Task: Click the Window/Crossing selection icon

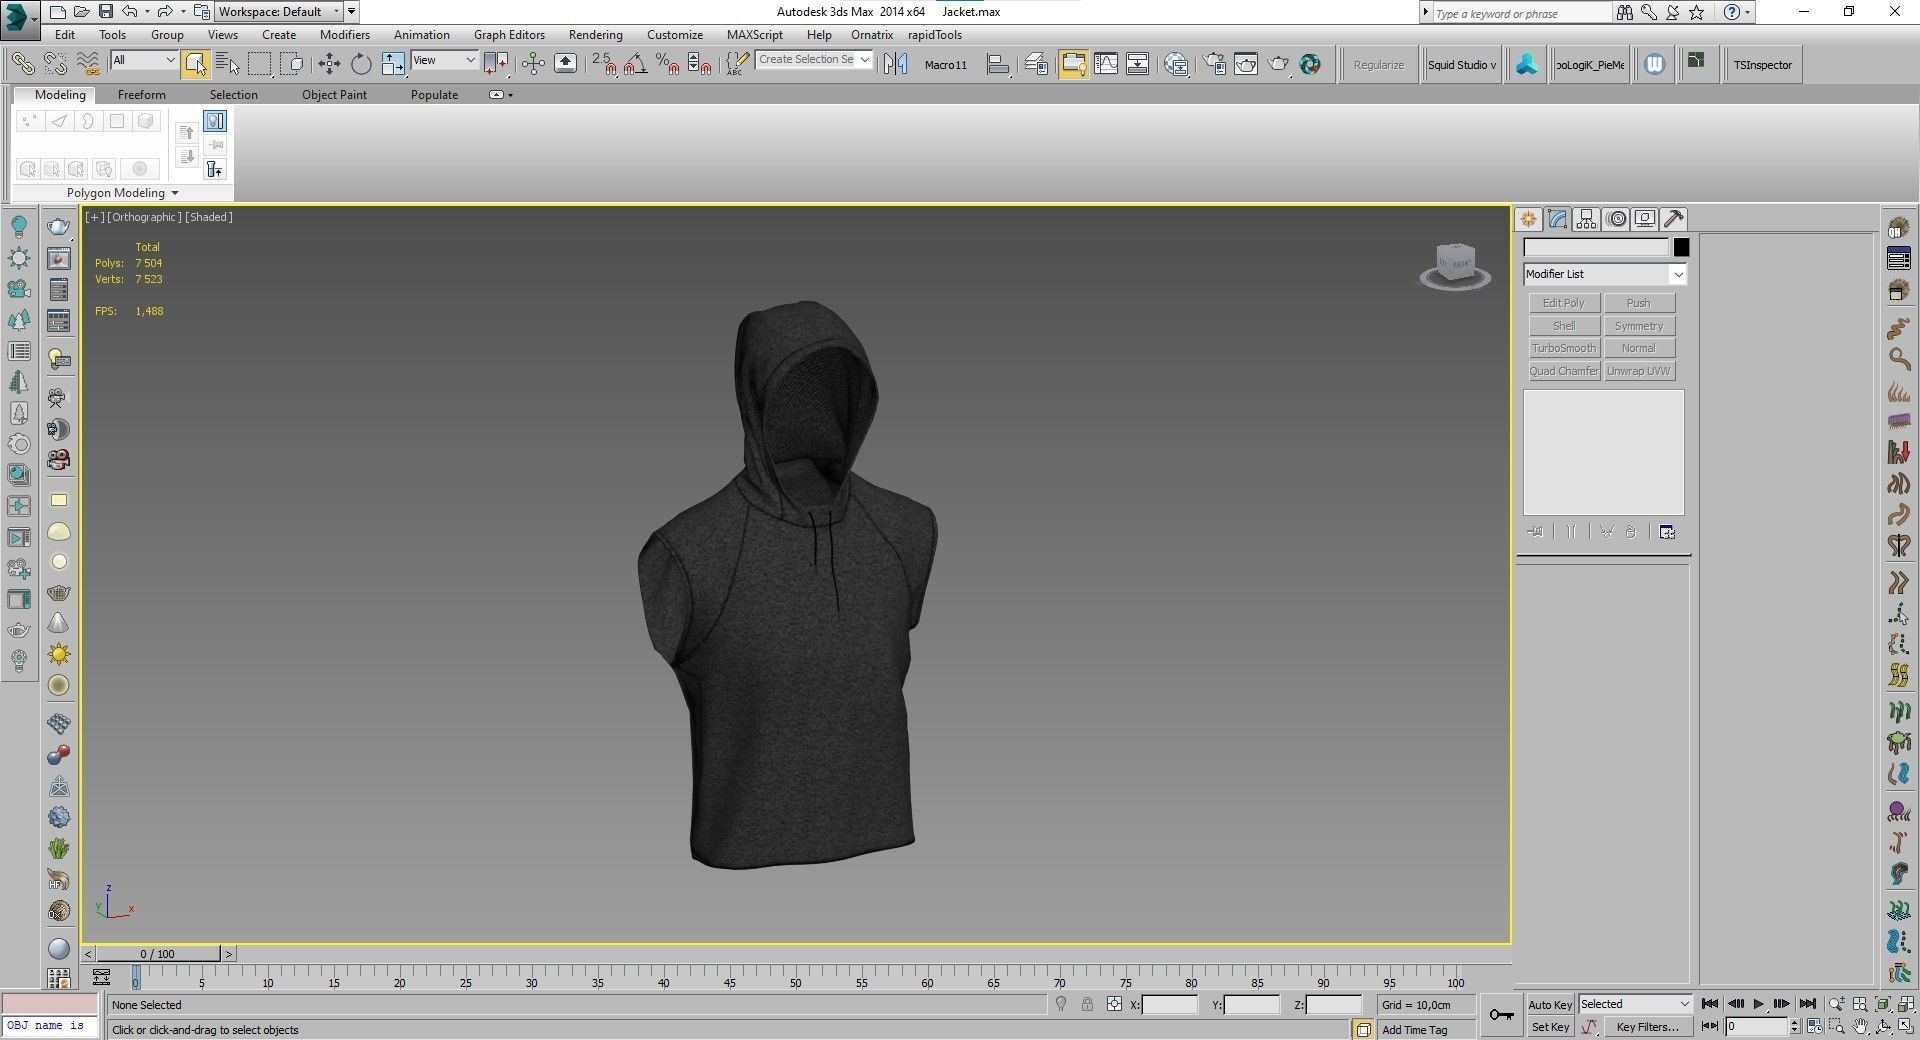Action: [x=292, y=65]
